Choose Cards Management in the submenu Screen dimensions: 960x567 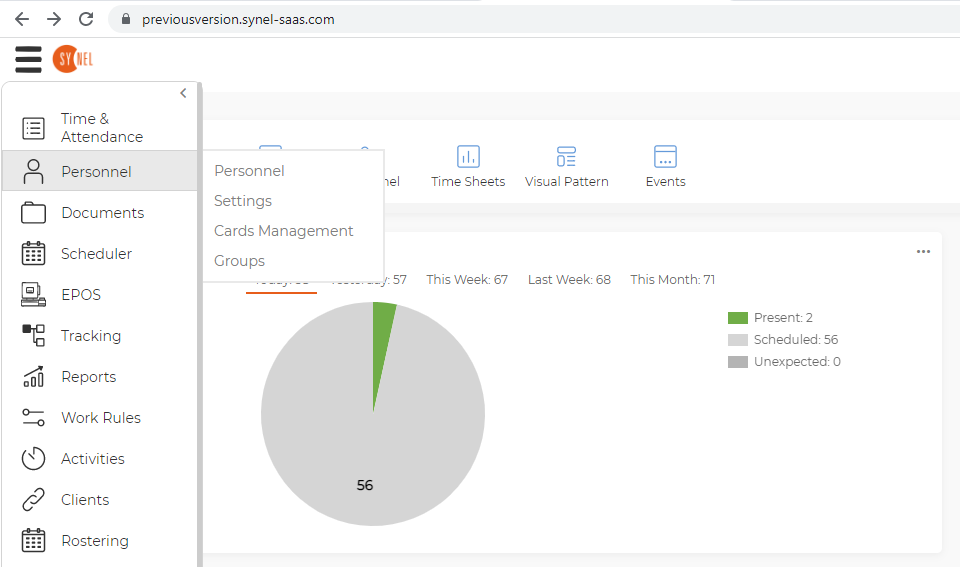pyautogui.click(x=283, y=231)
